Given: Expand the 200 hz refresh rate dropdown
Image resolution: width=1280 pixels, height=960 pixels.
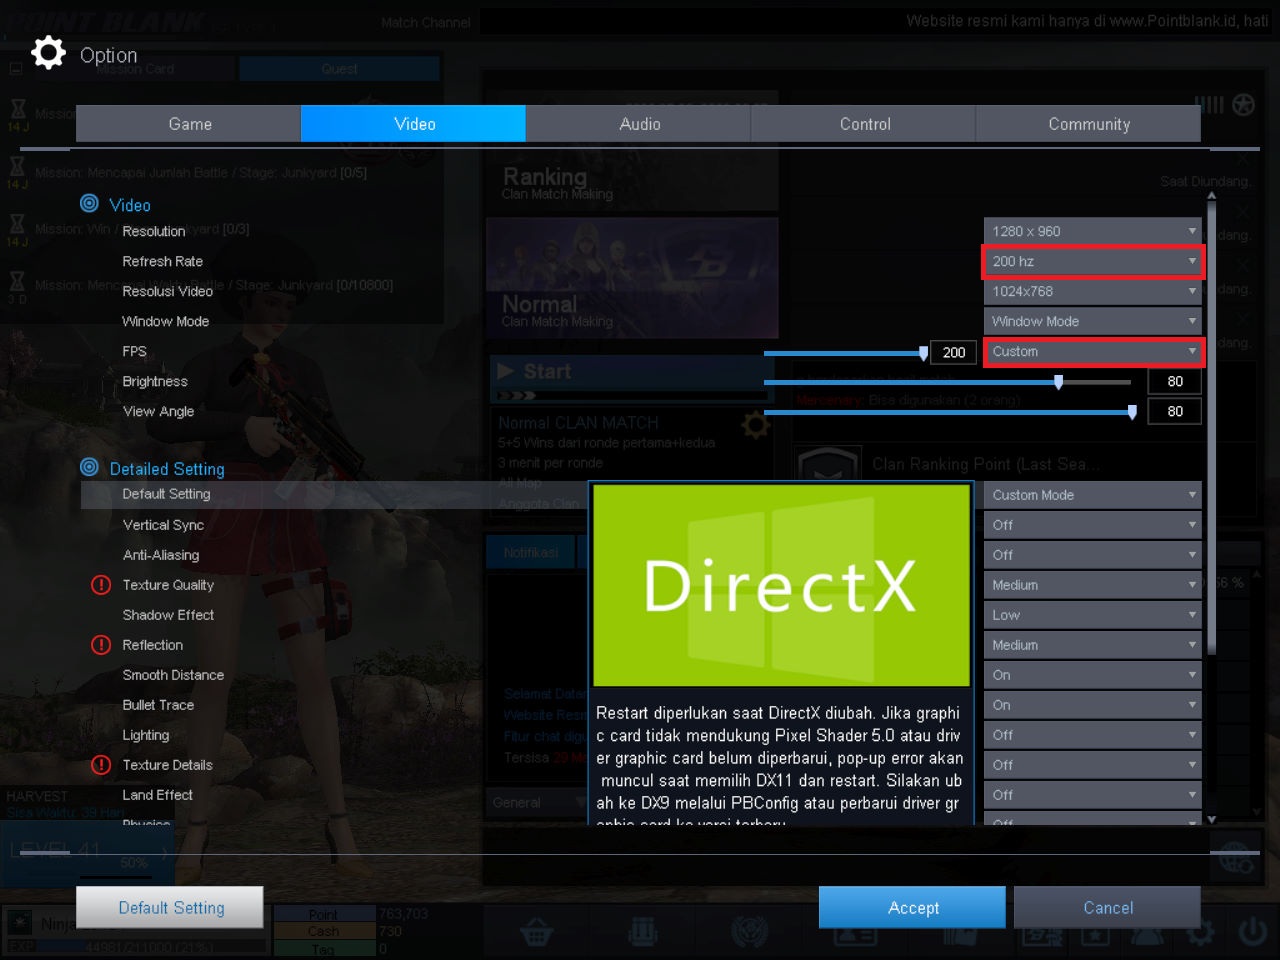Looking at the screenshot, I should pos(1093,261).
